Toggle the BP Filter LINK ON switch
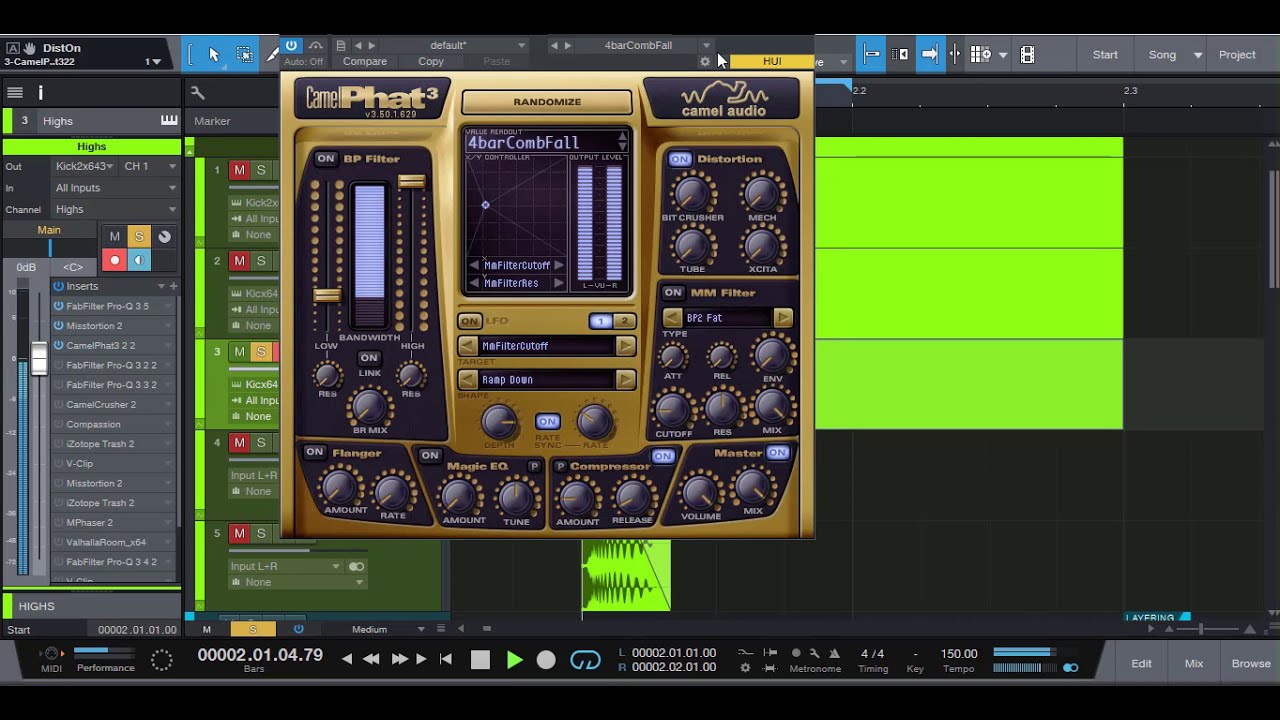 click(369, 358)
